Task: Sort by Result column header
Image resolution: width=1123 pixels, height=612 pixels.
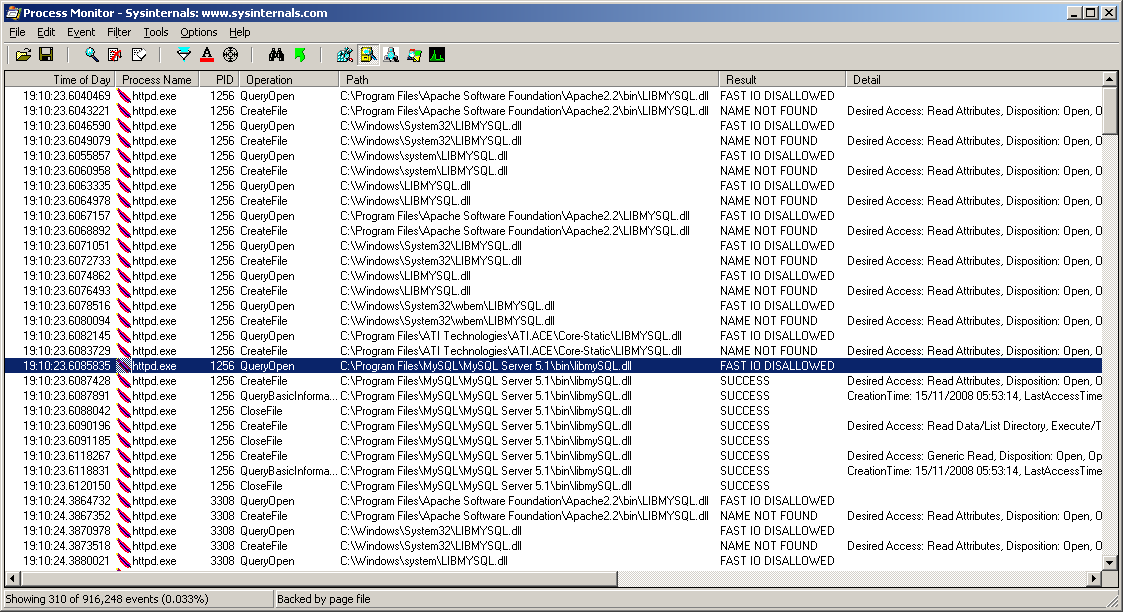Action: point(782,79)
